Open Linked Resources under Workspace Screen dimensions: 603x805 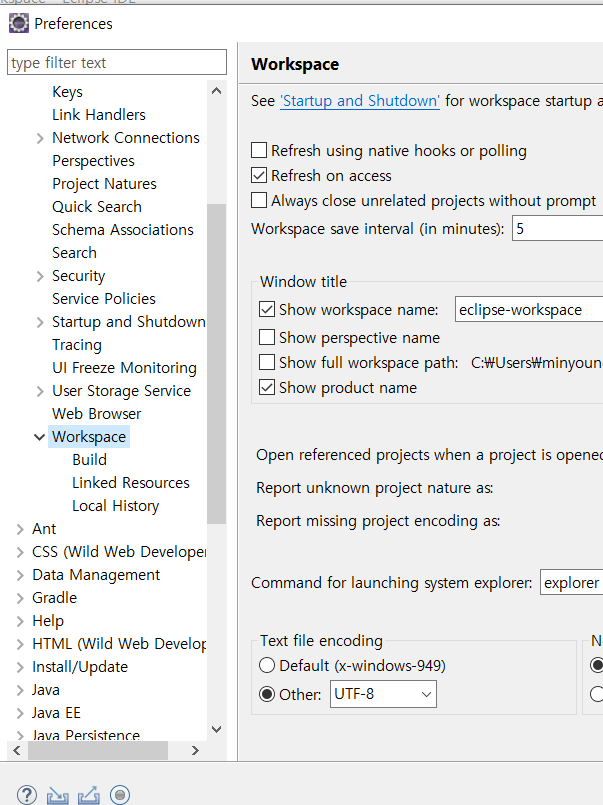click(x=130, y=483)
